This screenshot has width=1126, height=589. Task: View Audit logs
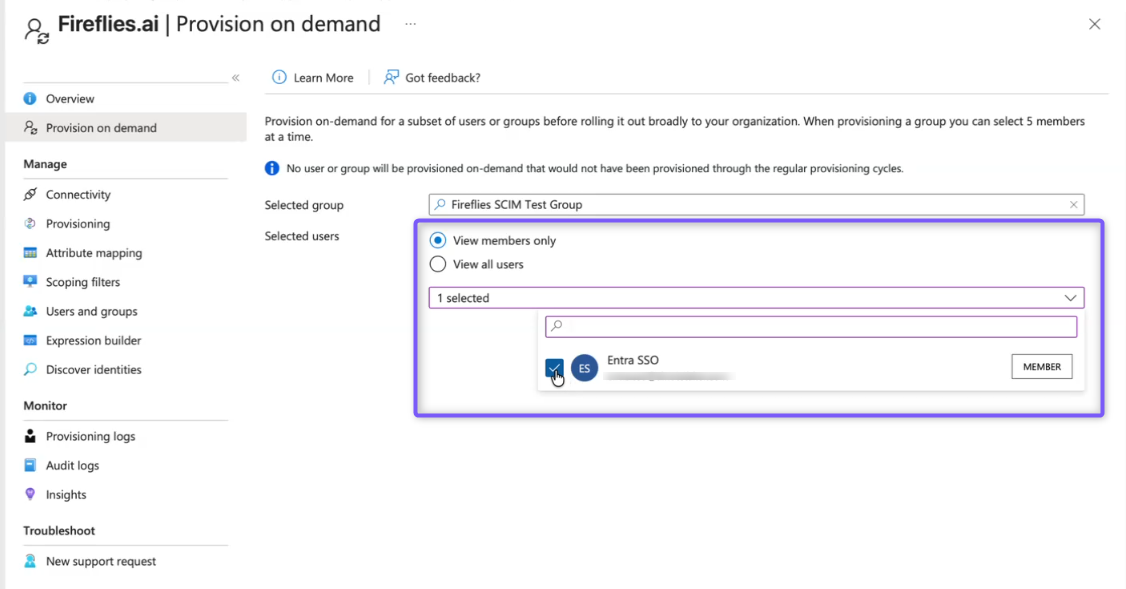[x=73, y=465]
